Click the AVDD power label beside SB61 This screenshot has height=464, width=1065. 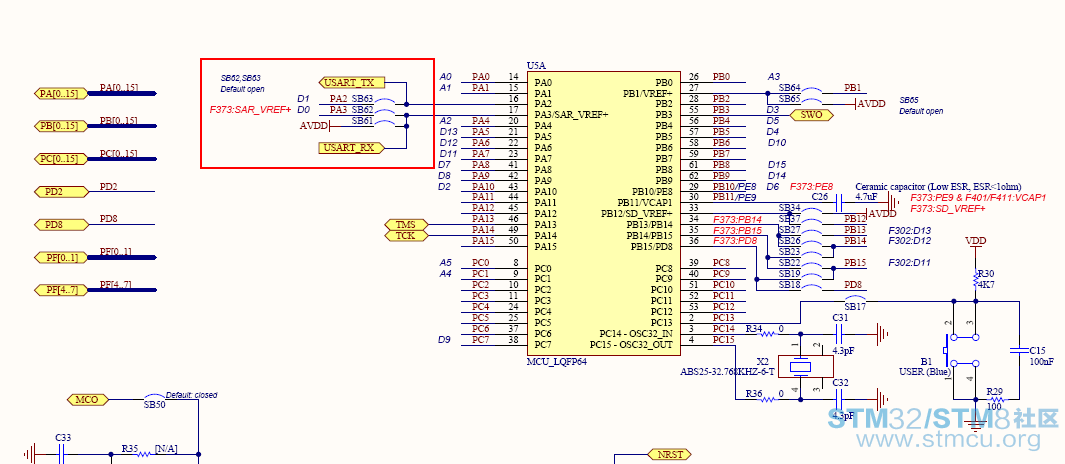point(313,126)
